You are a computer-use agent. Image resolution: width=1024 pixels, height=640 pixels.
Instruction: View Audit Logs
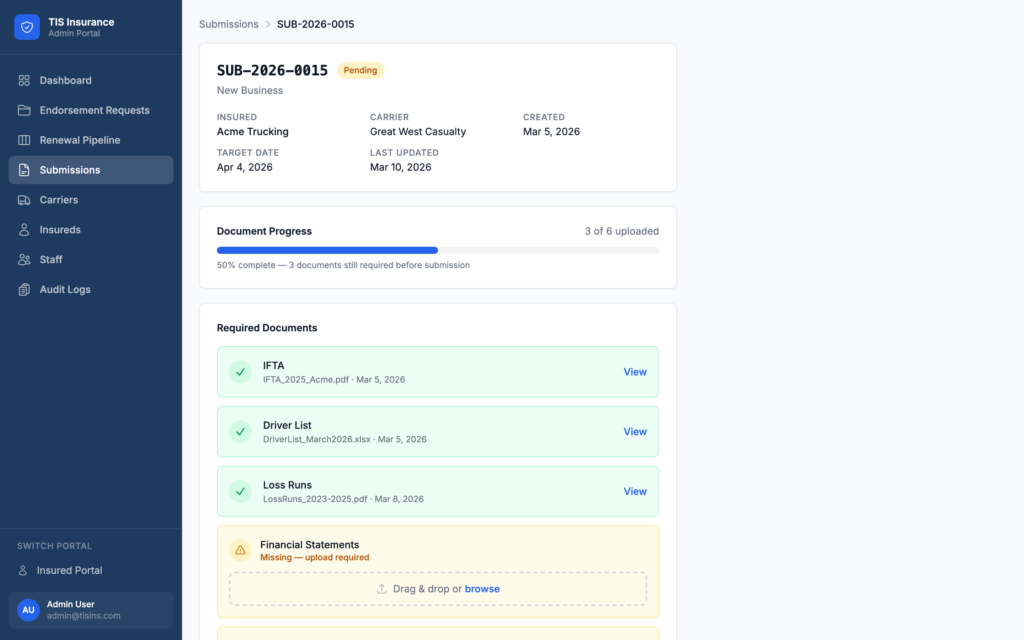91,289
